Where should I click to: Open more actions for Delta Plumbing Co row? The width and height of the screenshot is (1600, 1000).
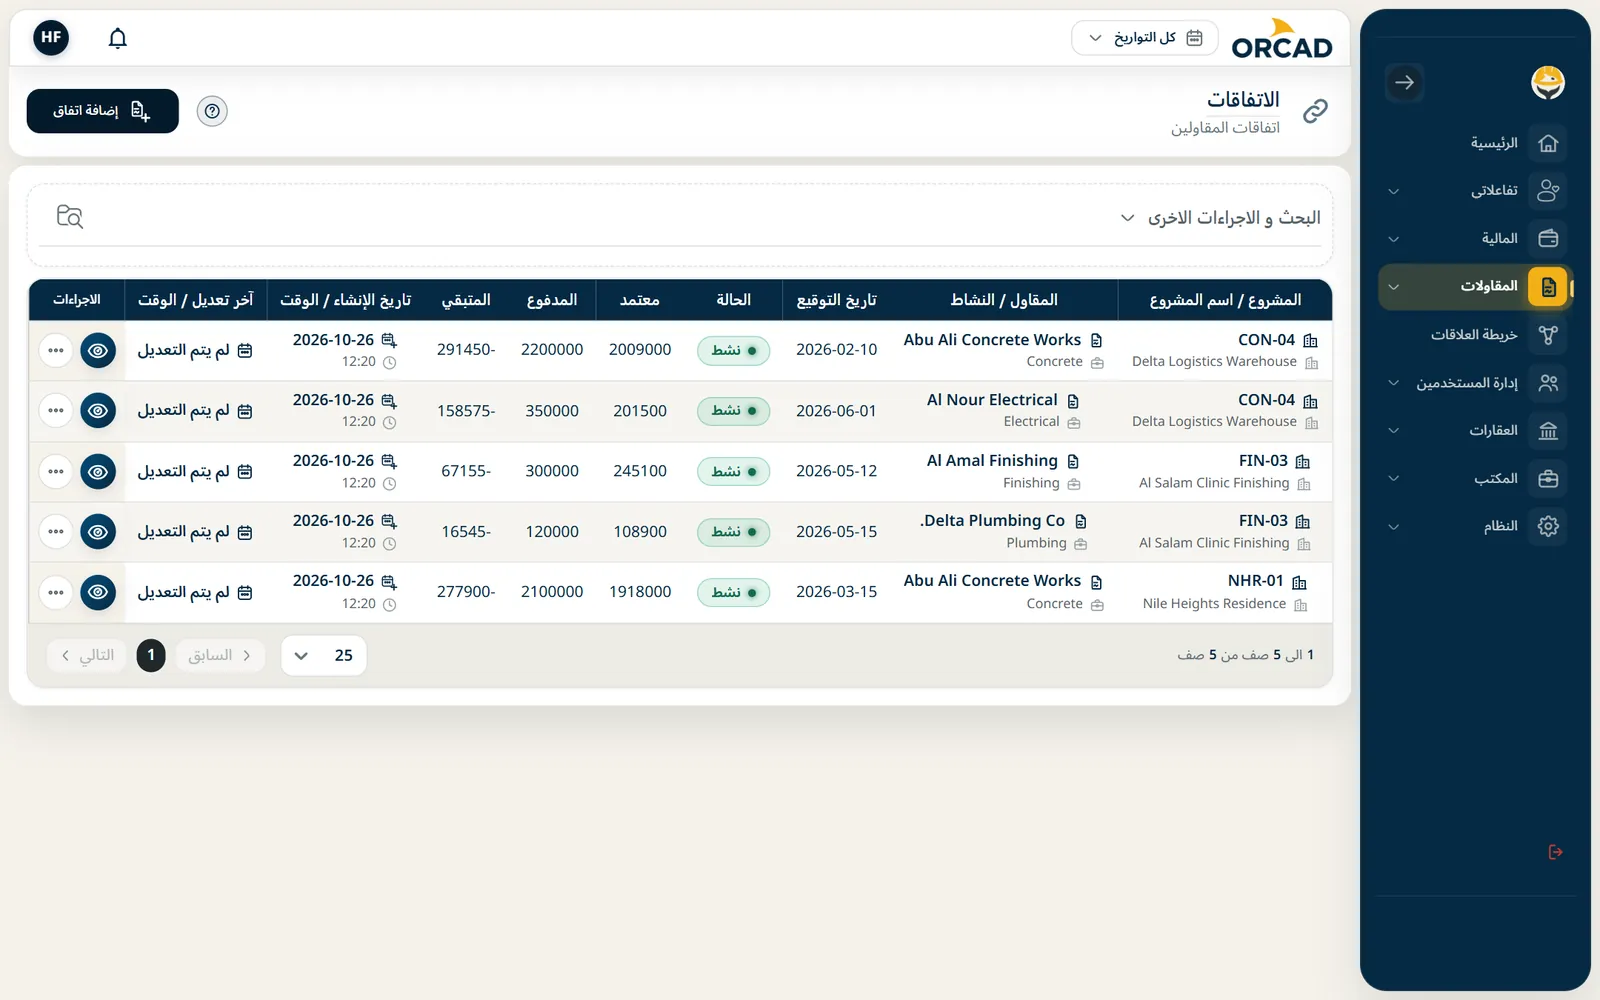[56, 532]
